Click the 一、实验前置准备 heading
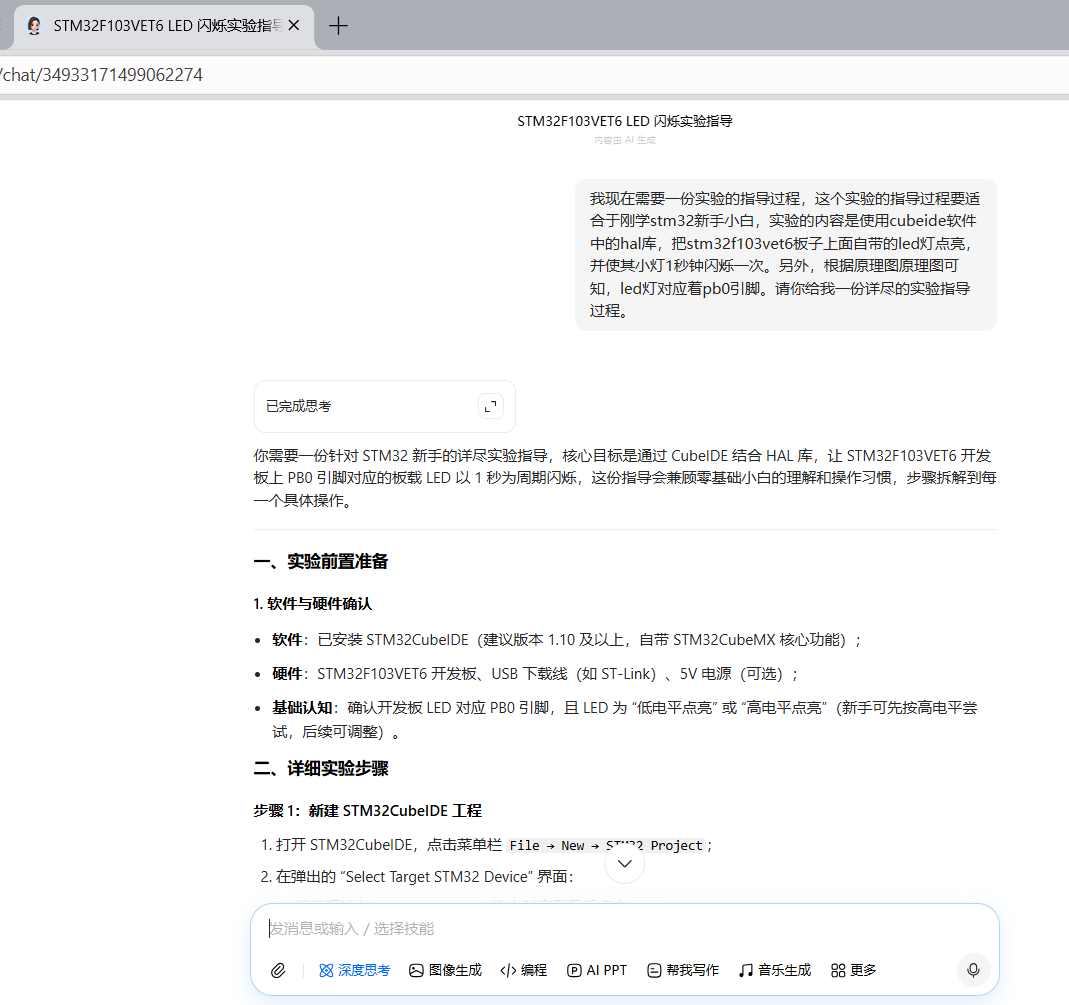The image size is (1069, 1005). (x=320, y=562)
